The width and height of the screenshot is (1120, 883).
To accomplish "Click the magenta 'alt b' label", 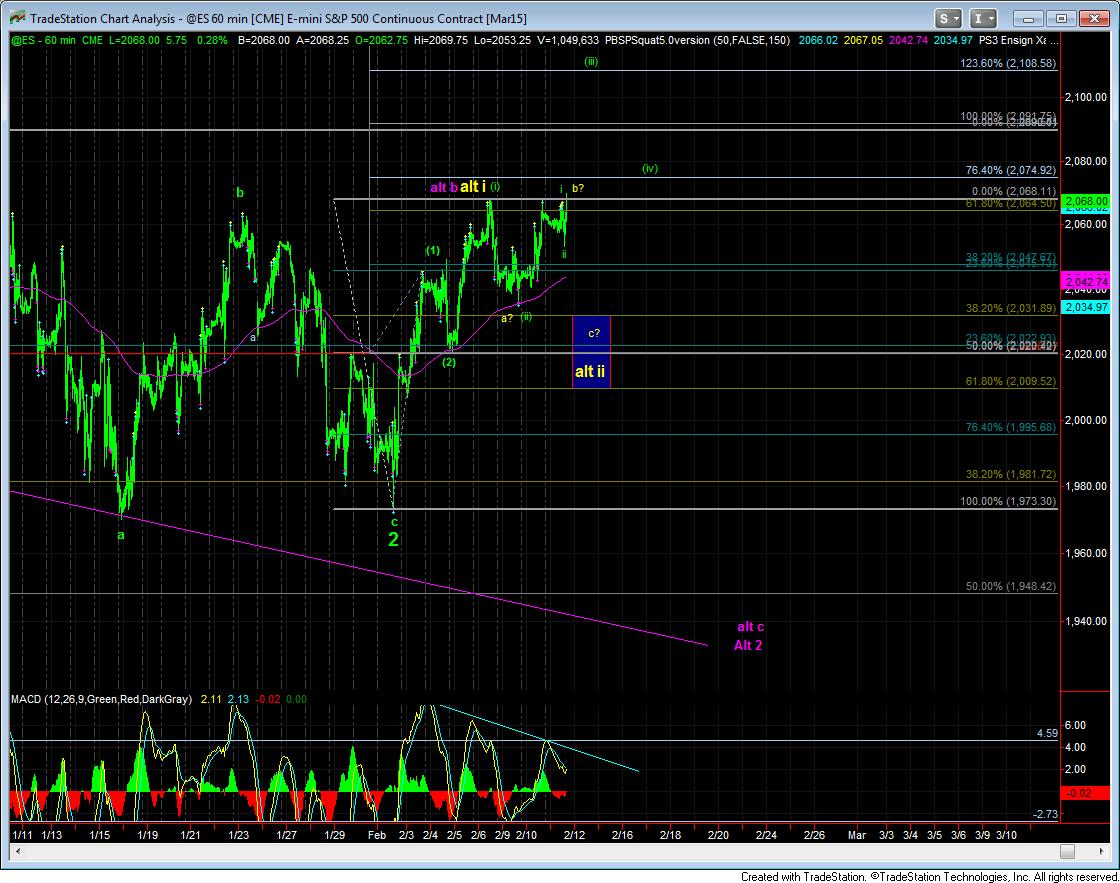I will coord(444,188).
